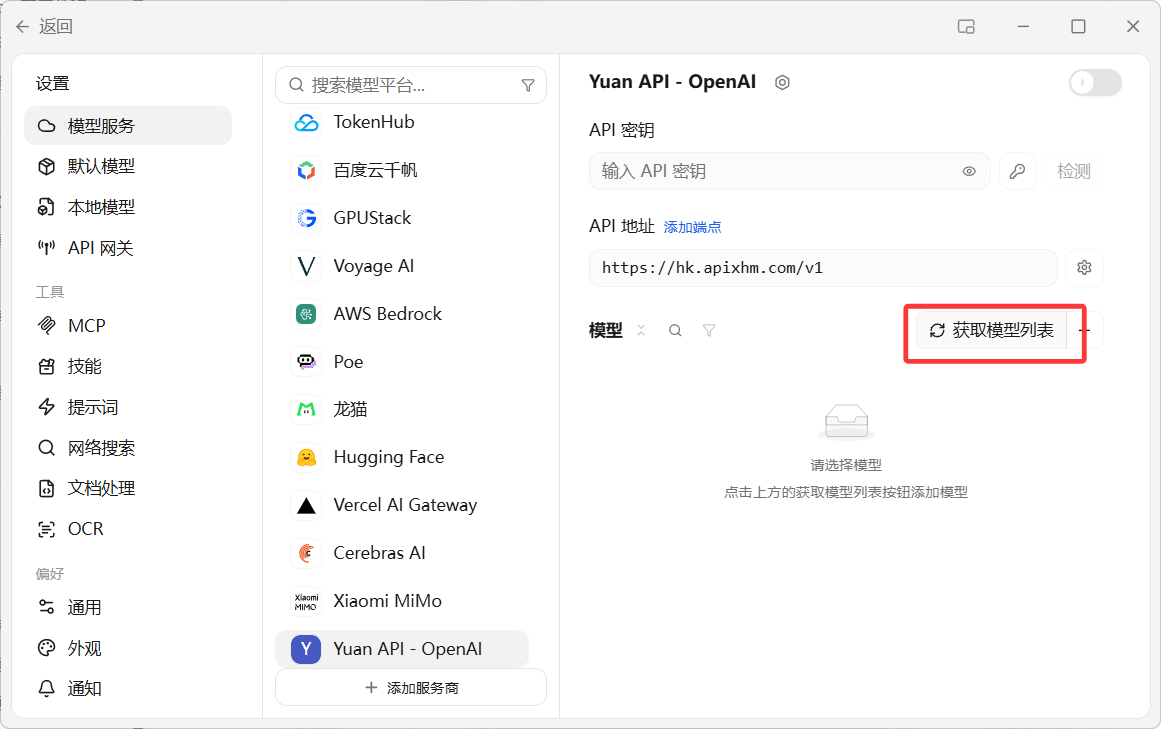Click the AWS Bedrock logo icon
The width and height of the screenshot is (1161, 729).
point(306,314)
